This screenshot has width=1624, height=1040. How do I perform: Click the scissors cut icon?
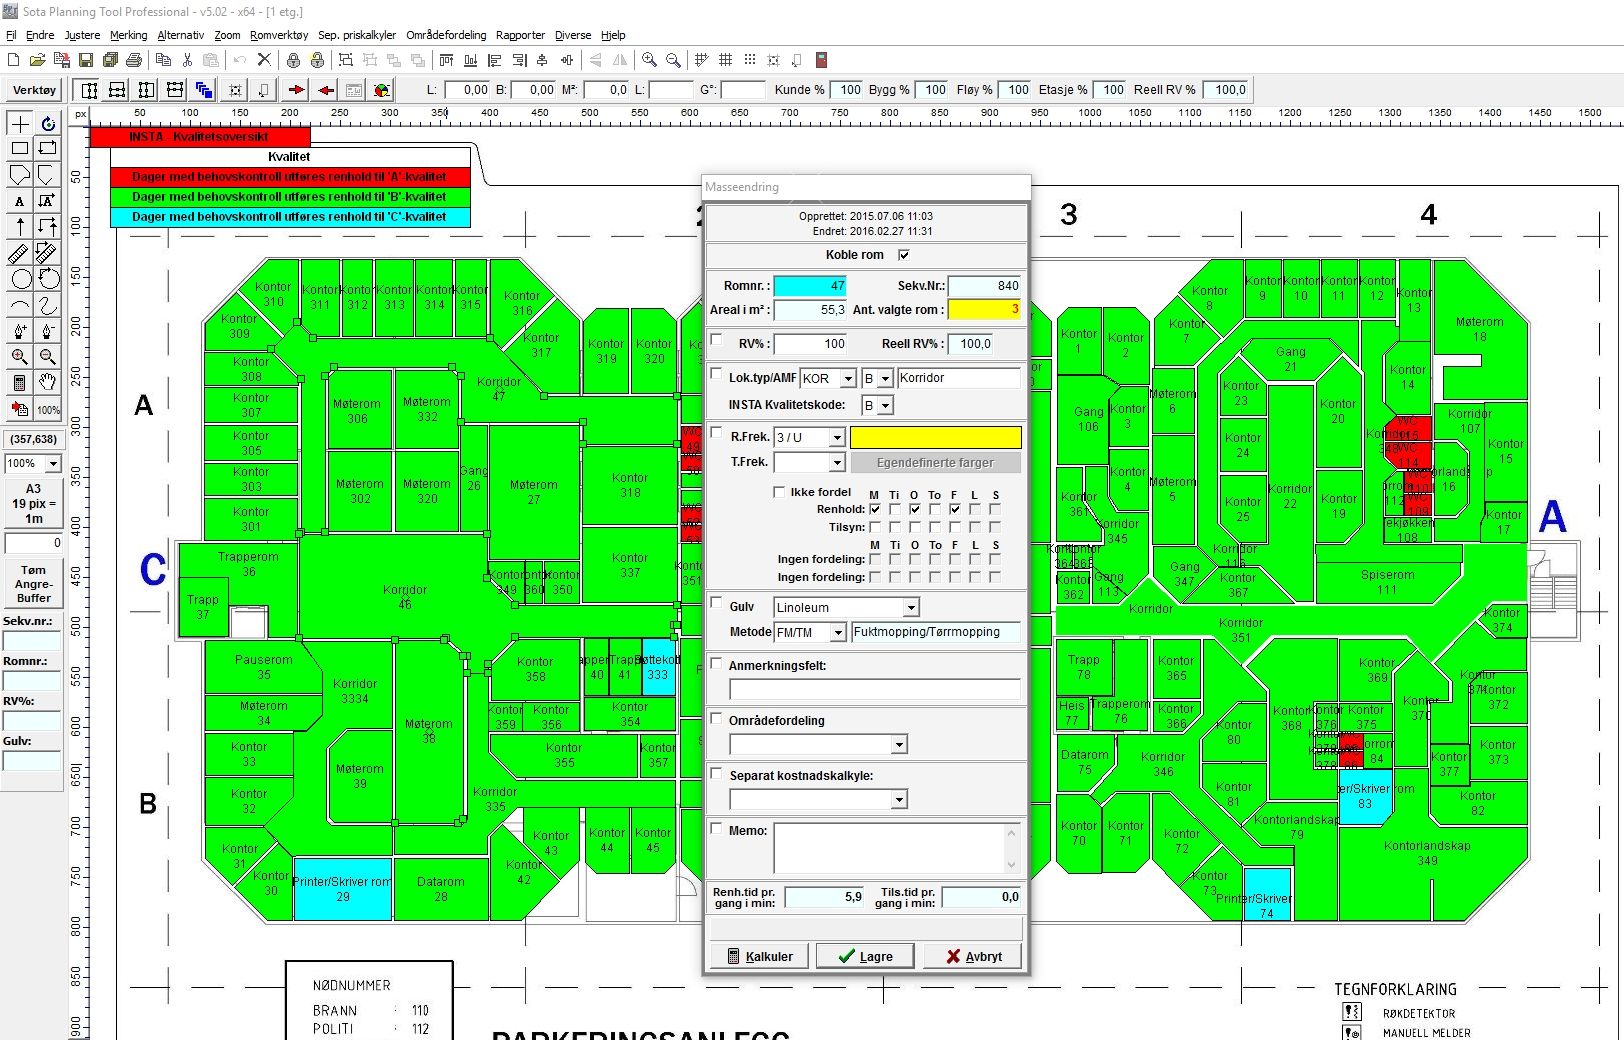point(187,61)
